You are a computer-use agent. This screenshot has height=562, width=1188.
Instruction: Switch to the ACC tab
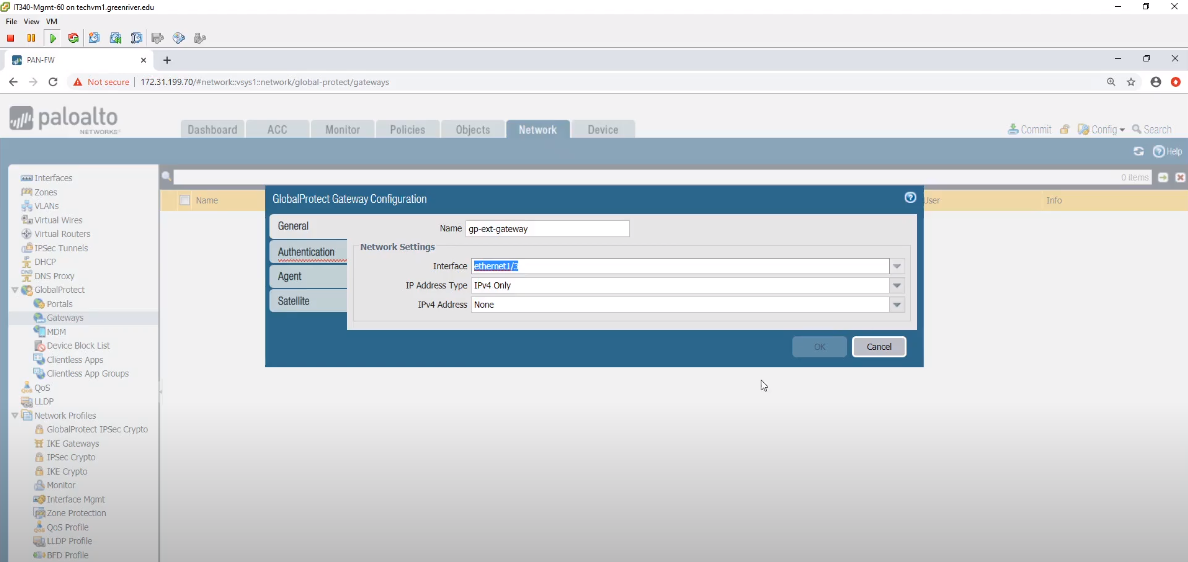point(277,130)
